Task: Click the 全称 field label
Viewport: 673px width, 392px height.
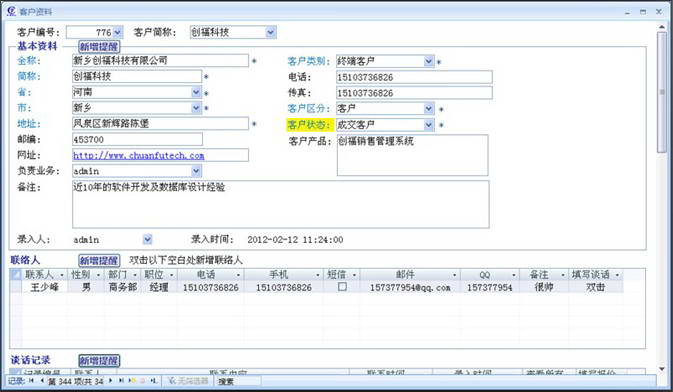Action: (x=29, y=61)
